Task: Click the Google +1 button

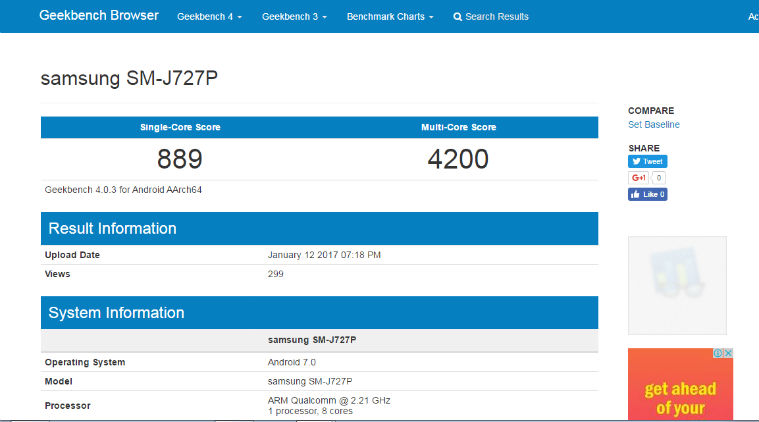Action: click(638, 178)
